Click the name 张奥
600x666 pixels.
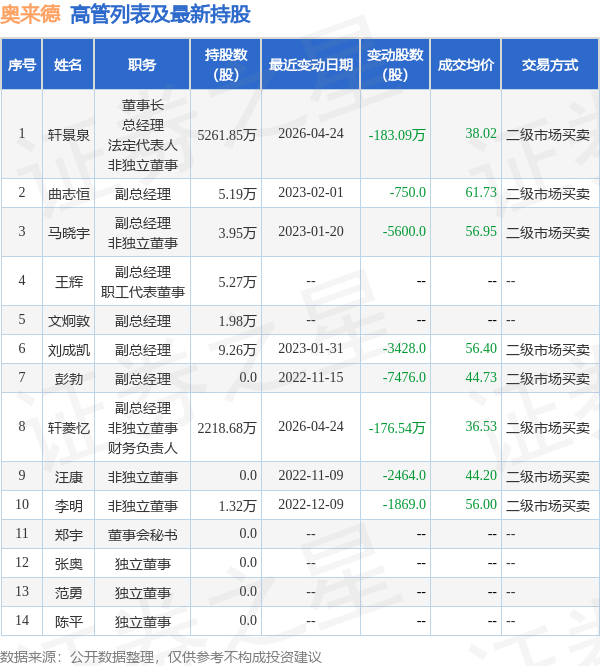[69, 564]
